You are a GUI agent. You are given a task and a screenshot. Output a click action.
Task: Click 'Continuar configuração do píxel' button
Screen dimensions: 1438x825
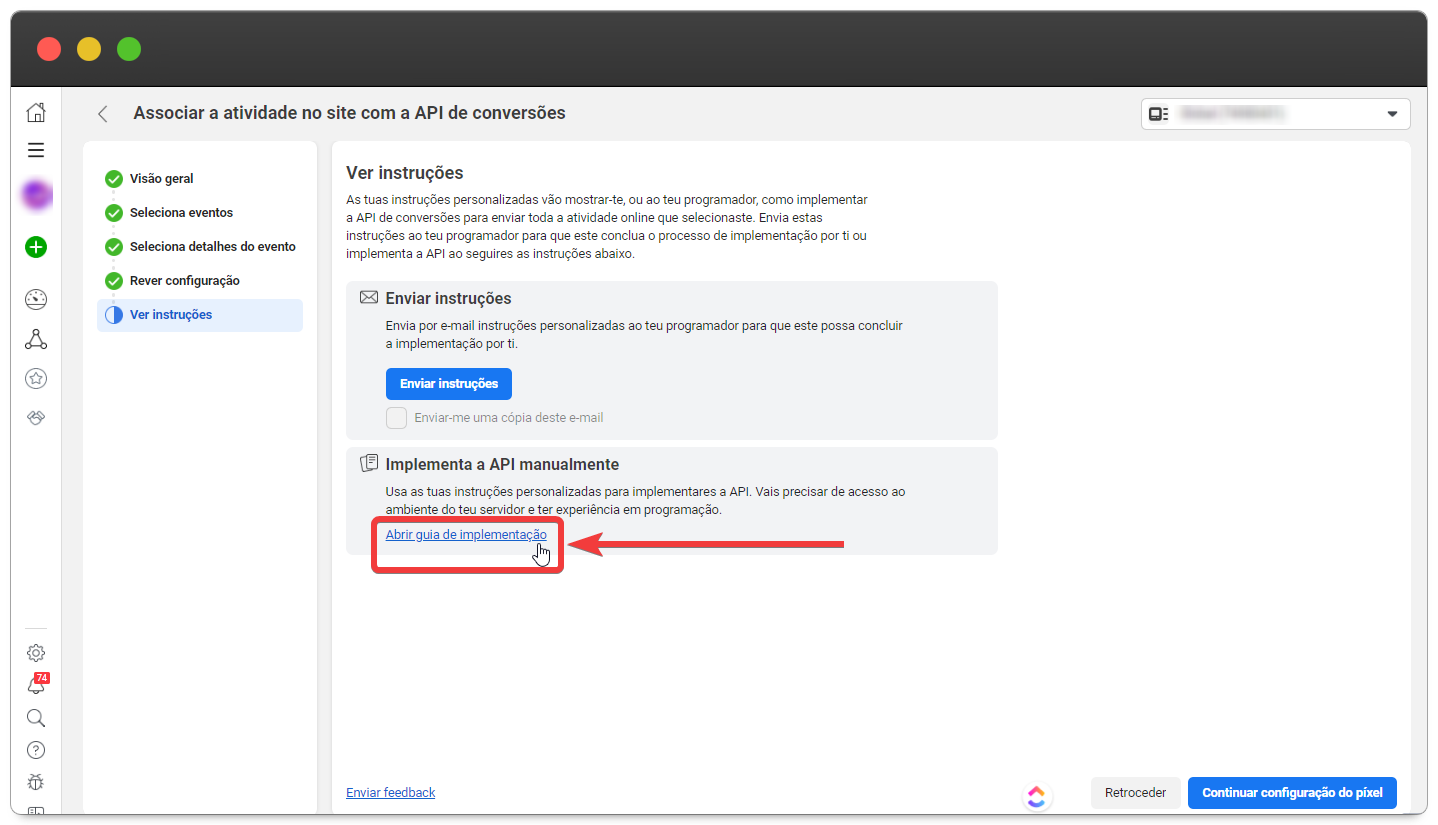[1291, 793]
